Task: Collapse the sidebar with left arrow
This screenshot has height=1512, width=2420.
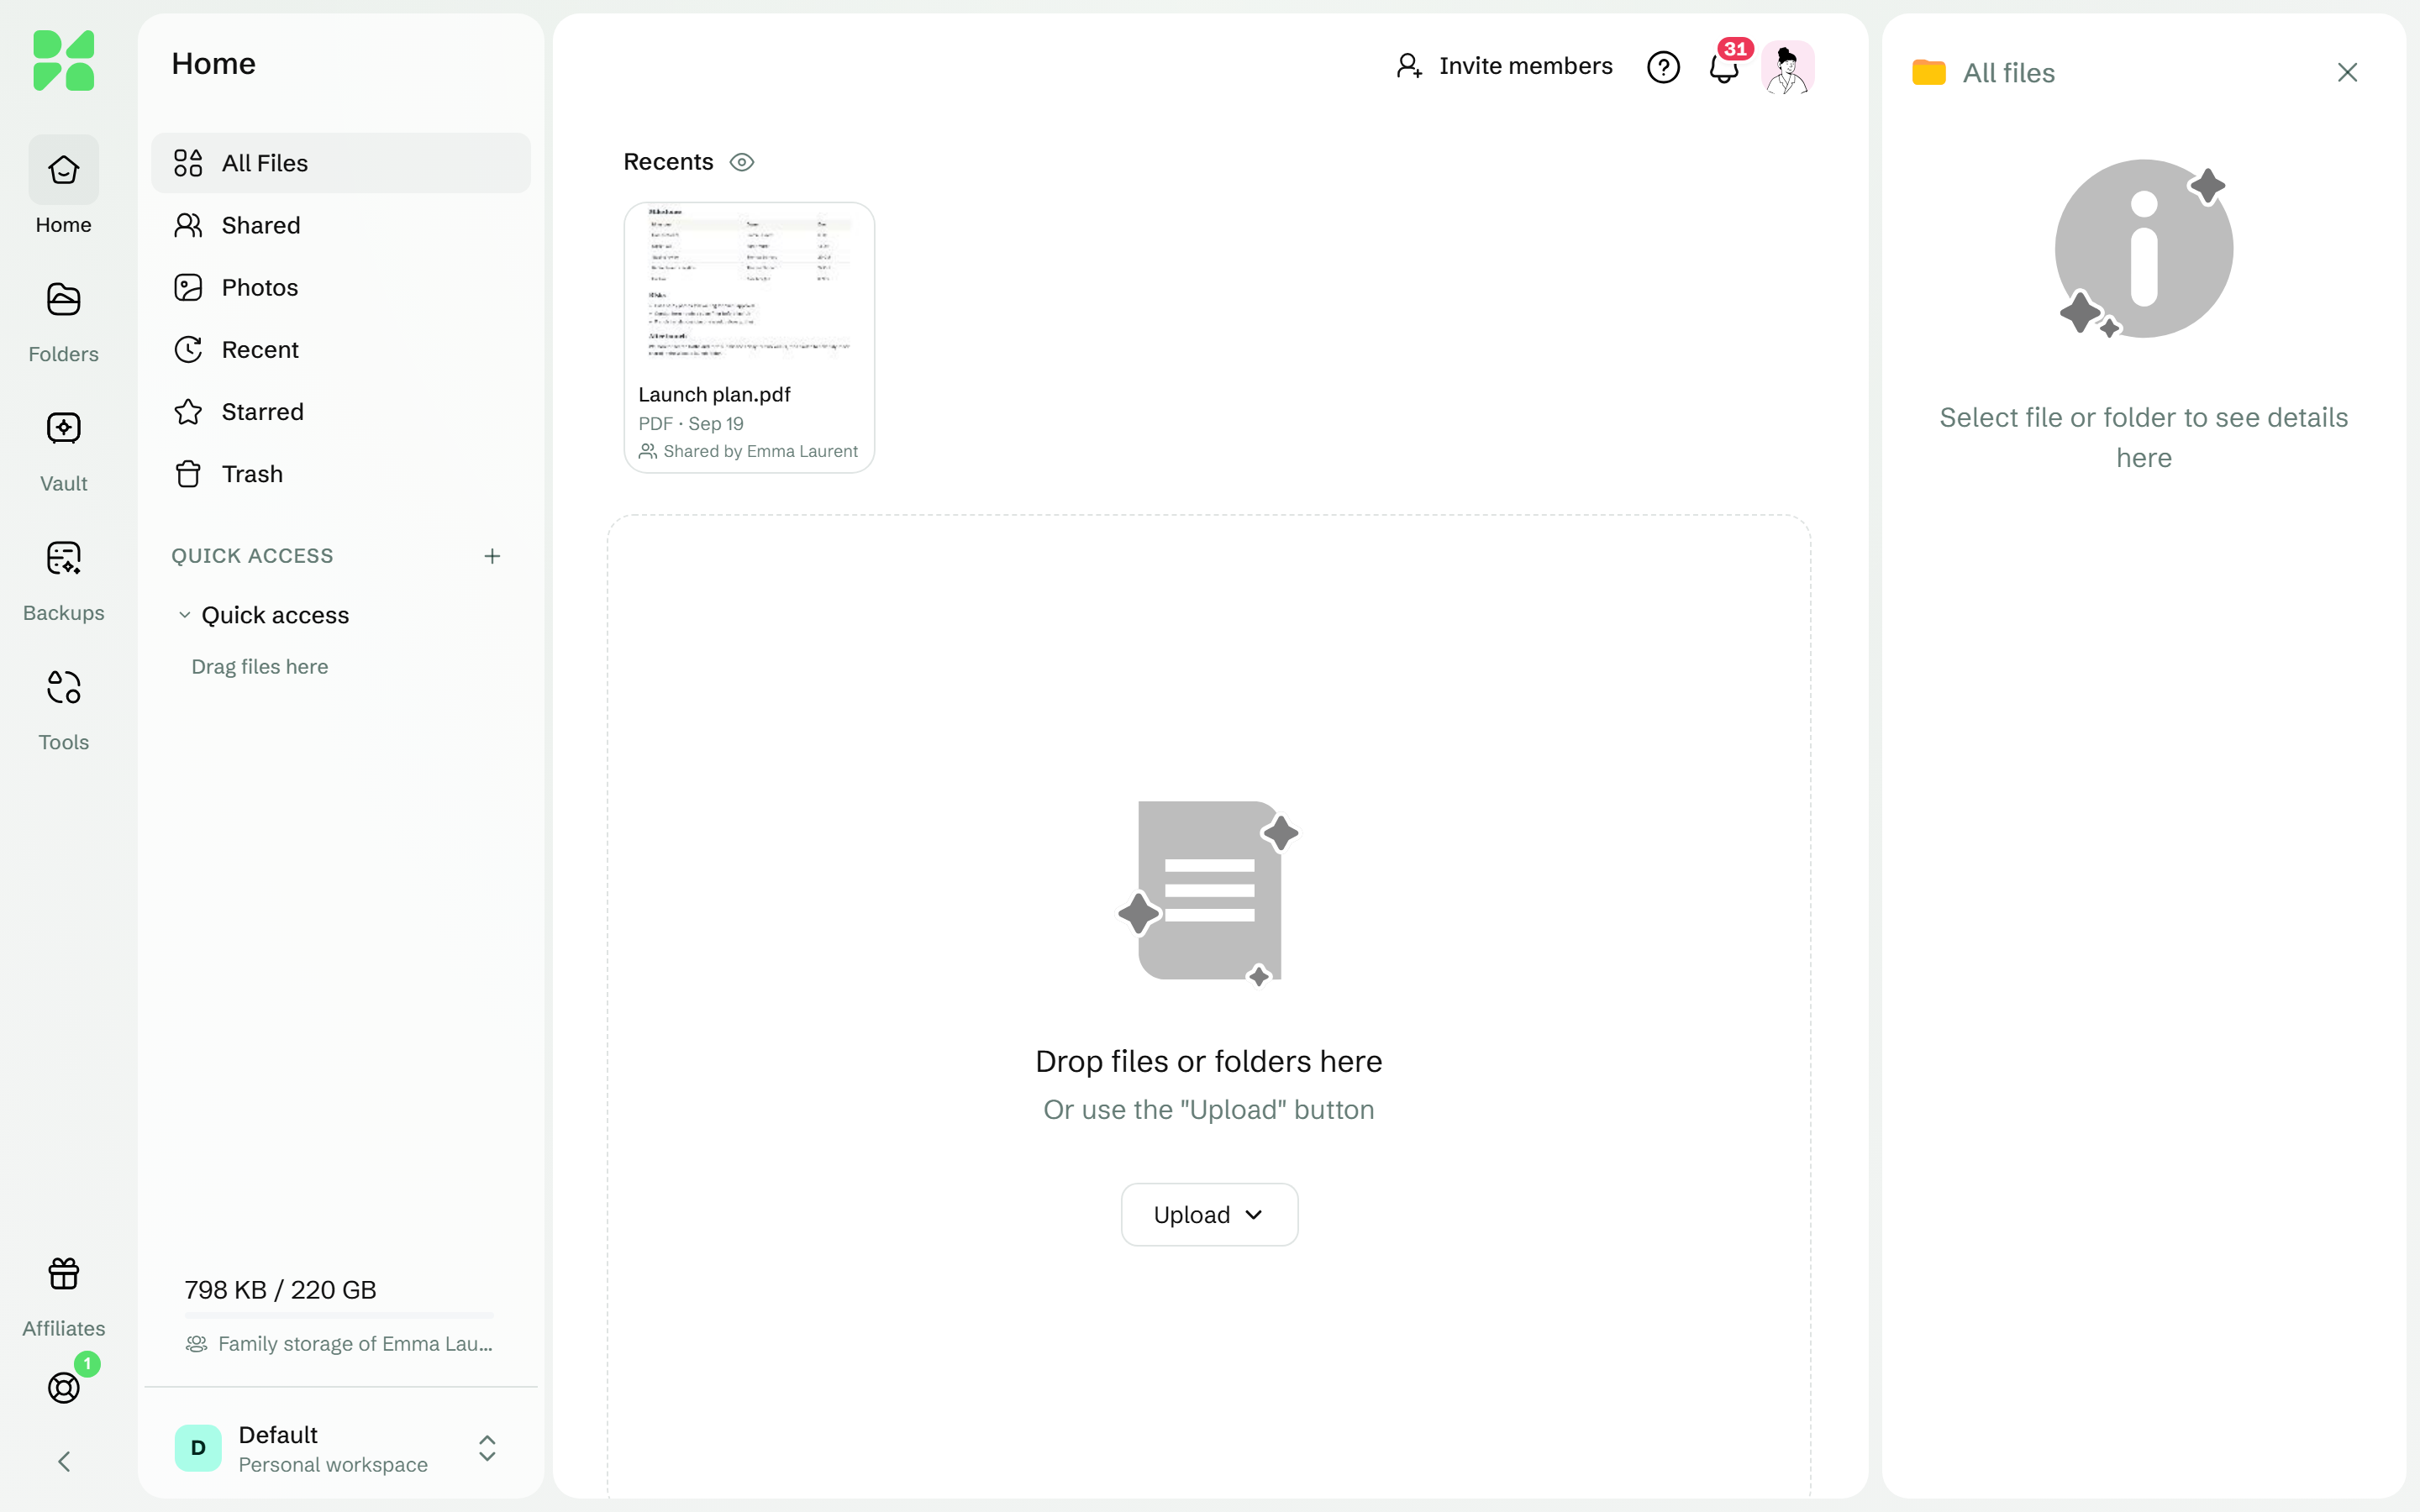Action: coord(64,1462)
